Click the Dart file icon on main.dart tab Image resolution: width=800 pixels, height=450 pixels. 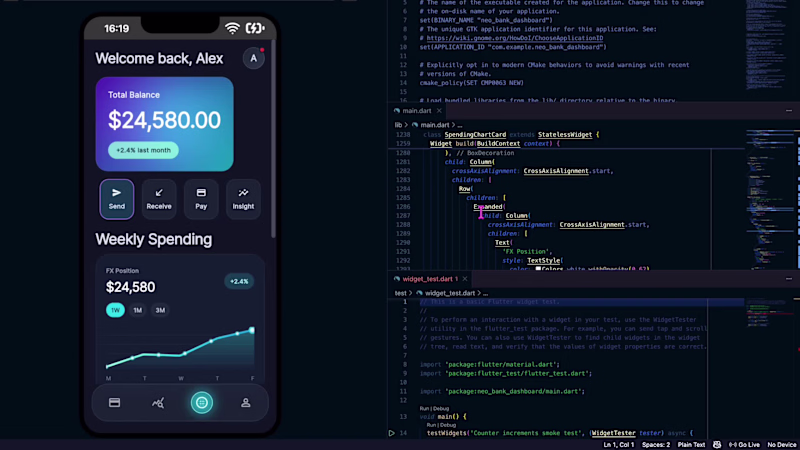396,111
